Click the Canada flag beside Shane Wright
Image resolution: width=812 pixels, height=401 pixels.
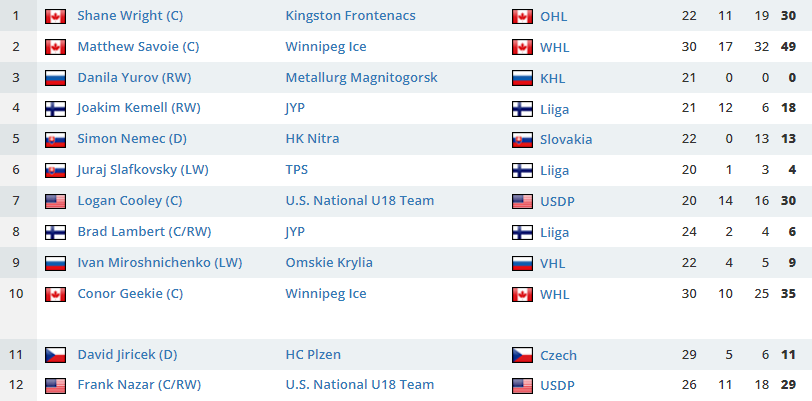tap(55, 17)
